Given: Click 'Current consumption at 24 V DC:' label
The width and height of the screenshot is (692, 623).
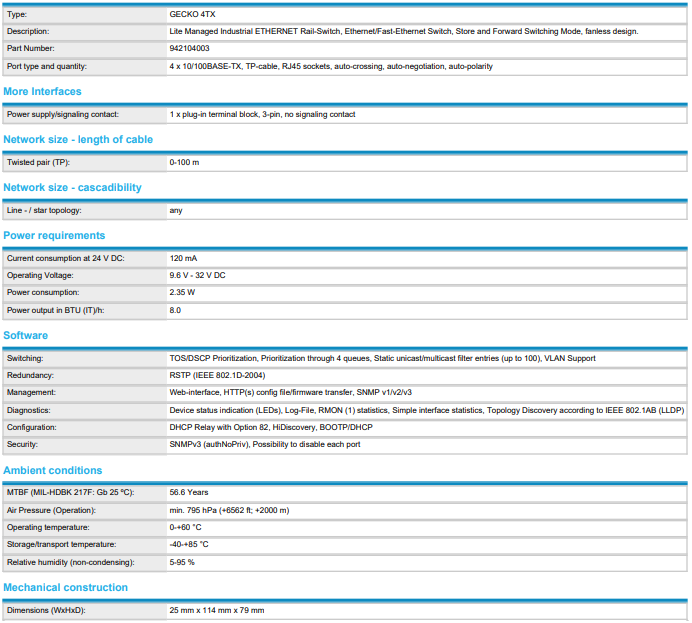Looking at the screenshot, I should click(66, 258).
